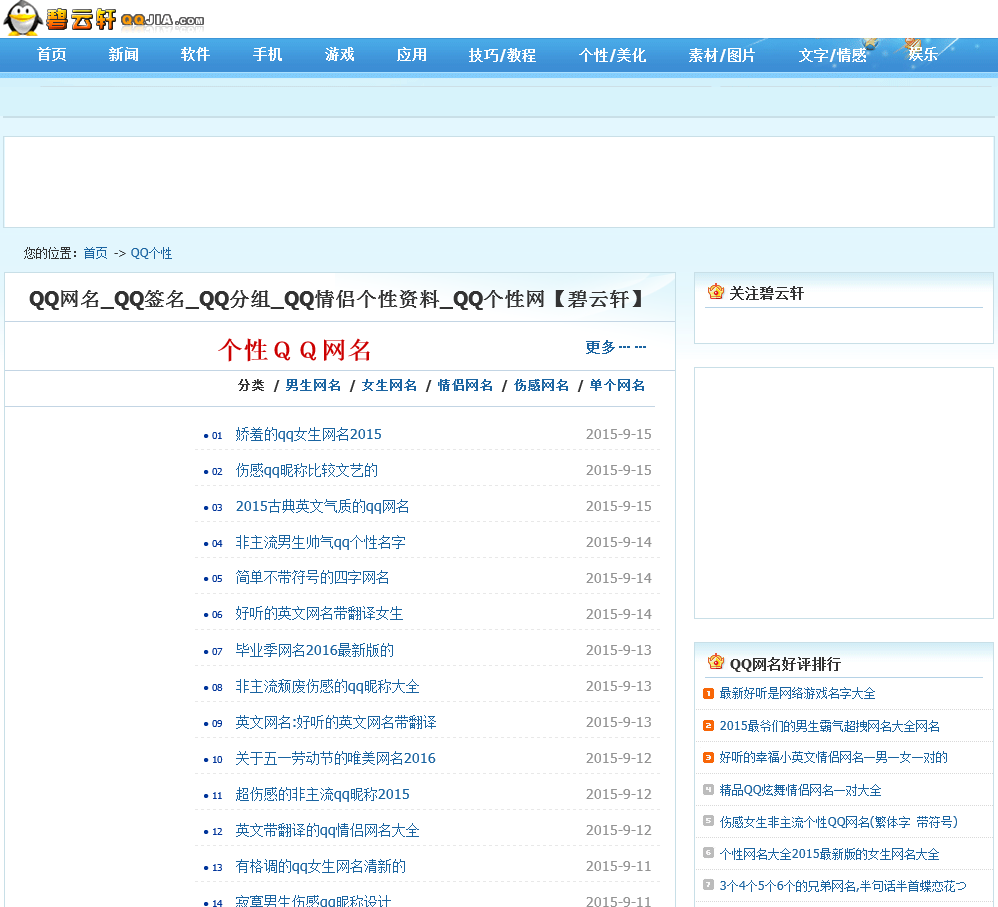The image size is (998, 907).
Task: Open ranked link 3个4个5个6个的兄弟网名
Action: pos(843,886)
